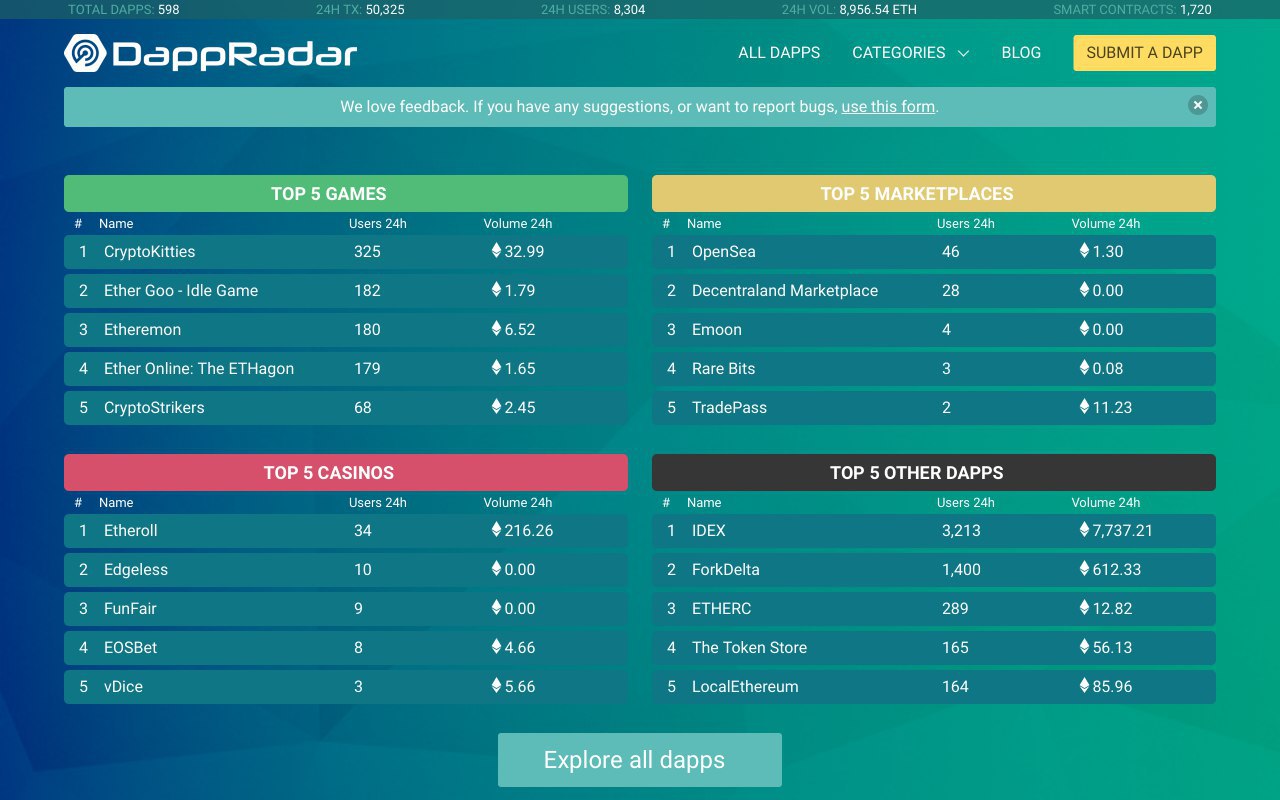Select the vDice casino entry
Screen dimensions: 1280x800
tap(124, 687)
